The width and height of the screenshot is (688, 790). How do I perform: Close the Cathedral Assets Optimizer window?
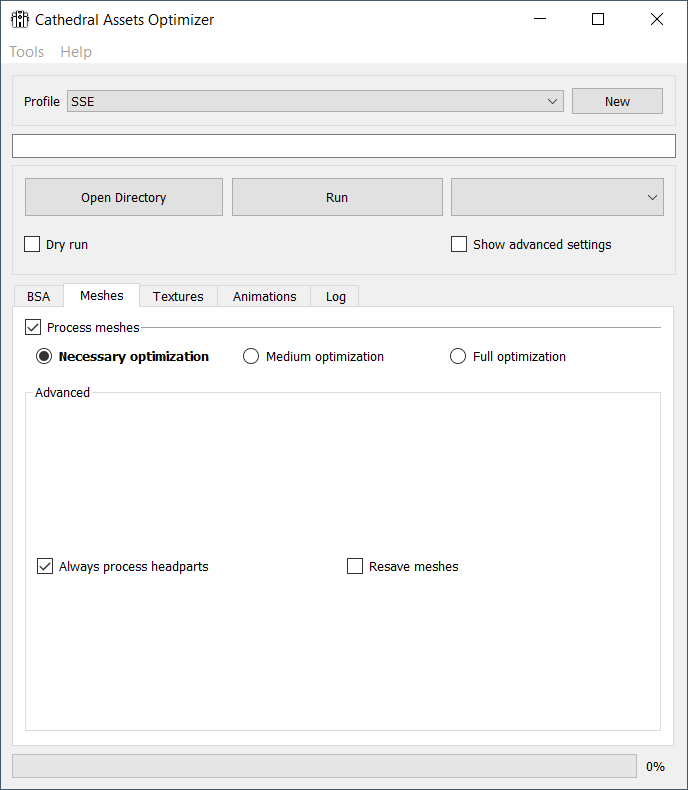657,19
